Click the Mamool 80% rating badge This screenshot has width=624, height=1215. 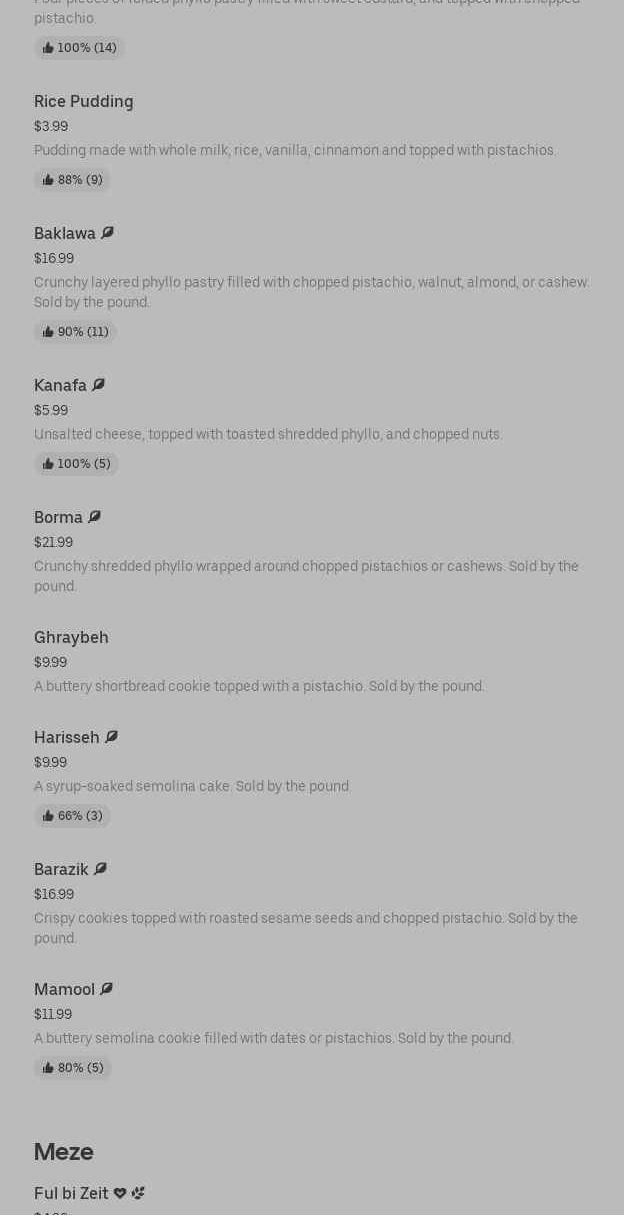click(73, 1068)
